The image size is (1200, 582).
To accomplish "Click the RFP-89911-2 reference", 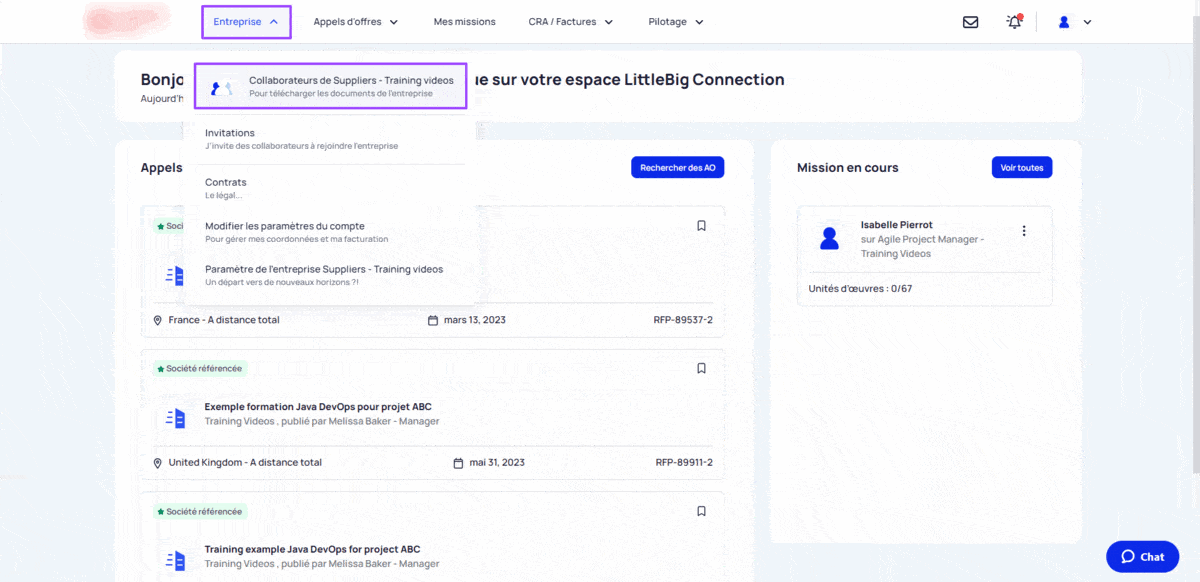I will pos(684,463).
